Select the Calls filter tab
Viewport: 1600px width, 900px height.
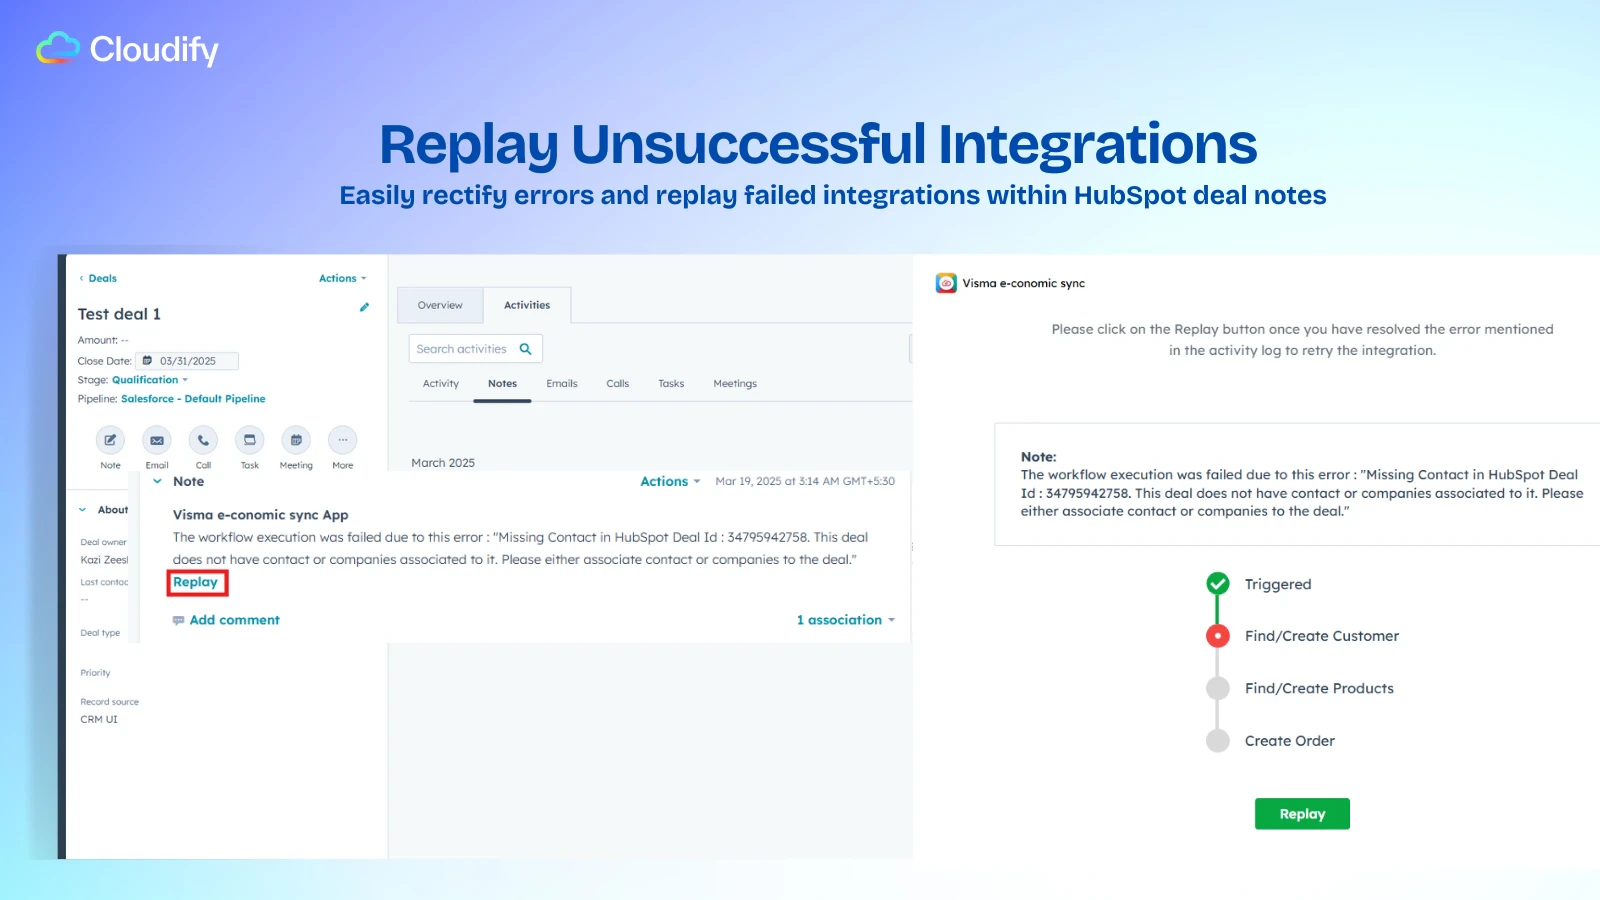[618, 384]
